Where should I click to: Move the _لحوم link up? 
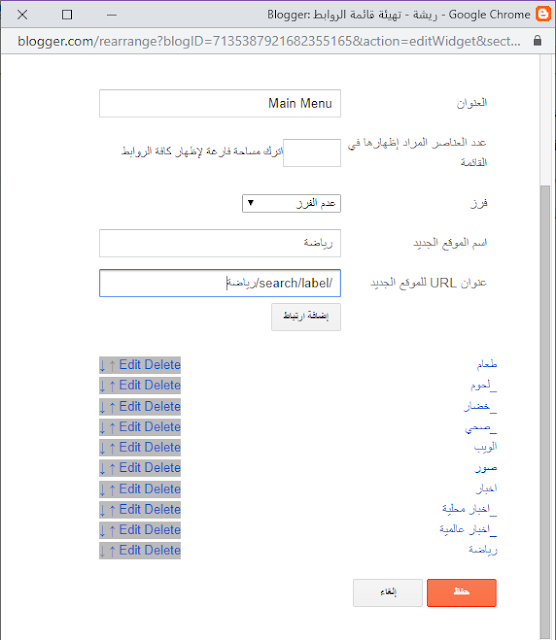(x=112, y=386)
